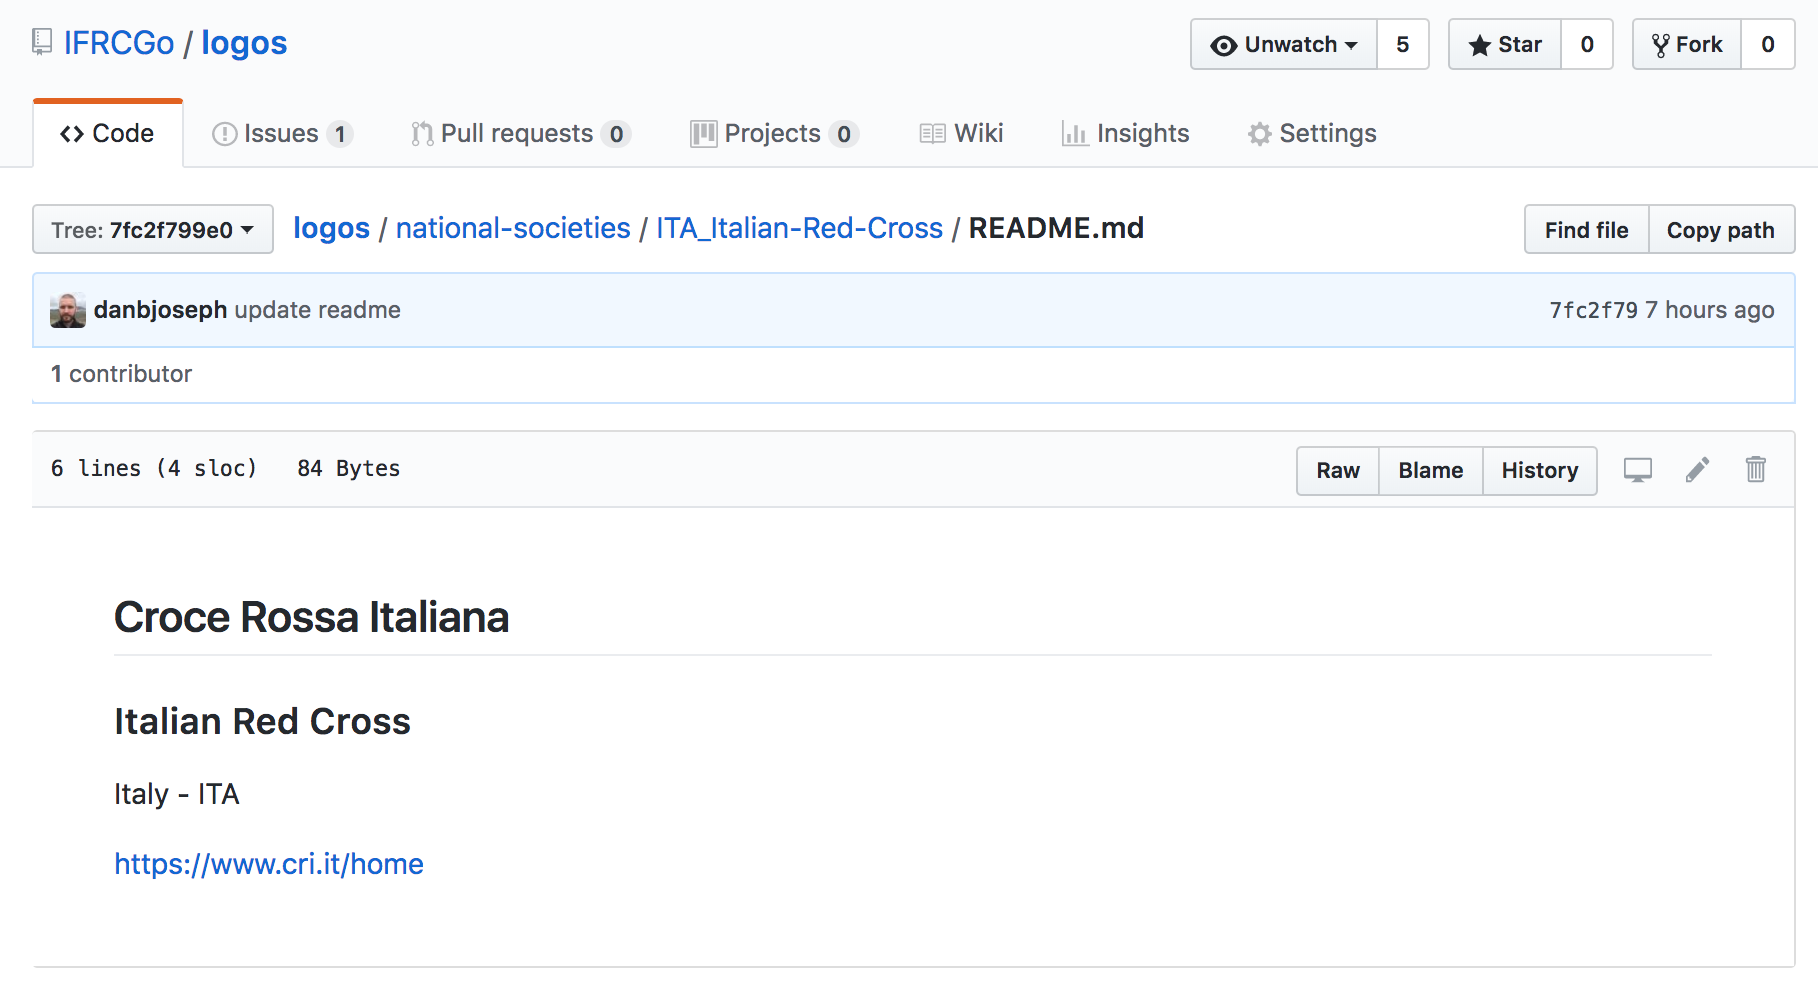The image size is (1818, 988).
Task: Edit this file with the pencil icon
Action: (1697, 470)
